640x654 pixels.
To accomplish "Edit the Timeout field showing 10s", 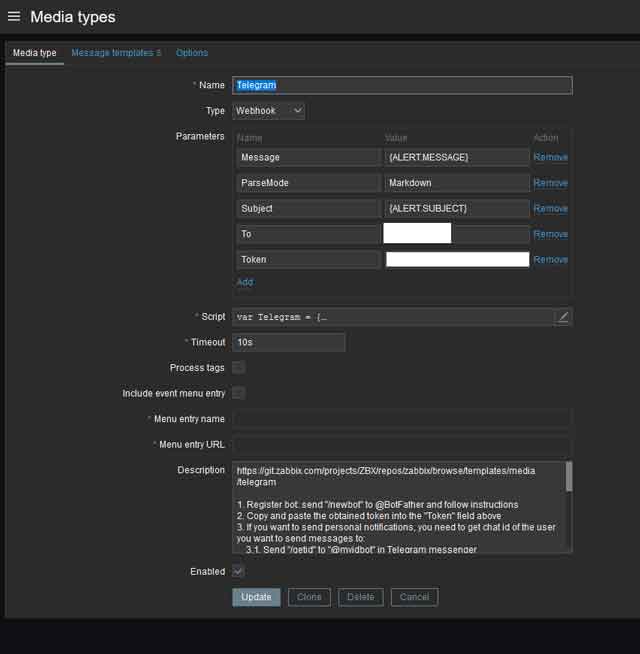I will pyautogui.click(x=289, y=342).
